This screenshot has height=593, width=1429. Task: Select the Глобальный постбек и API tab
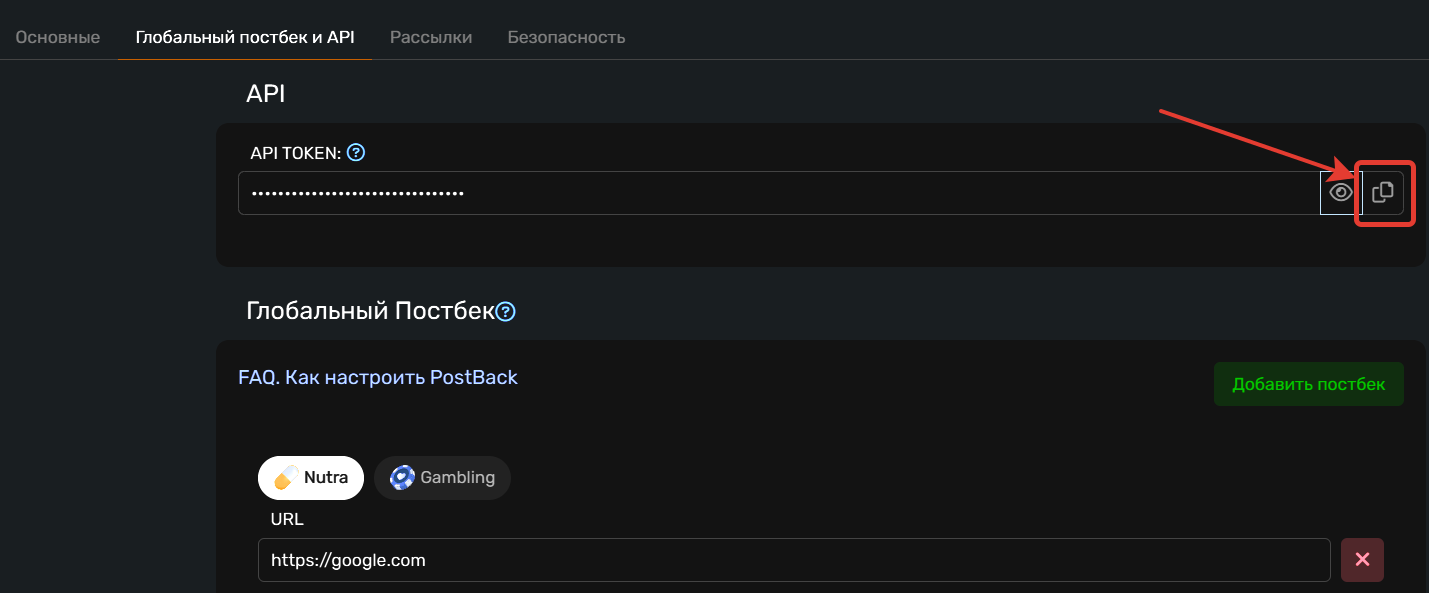(245, 37)
